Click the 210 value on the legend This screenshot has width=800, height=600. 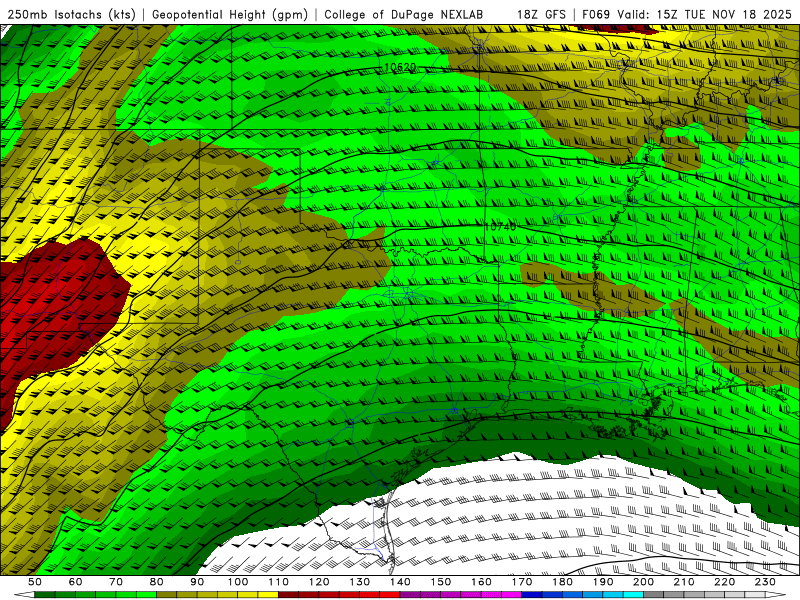(x=684, y=582)
